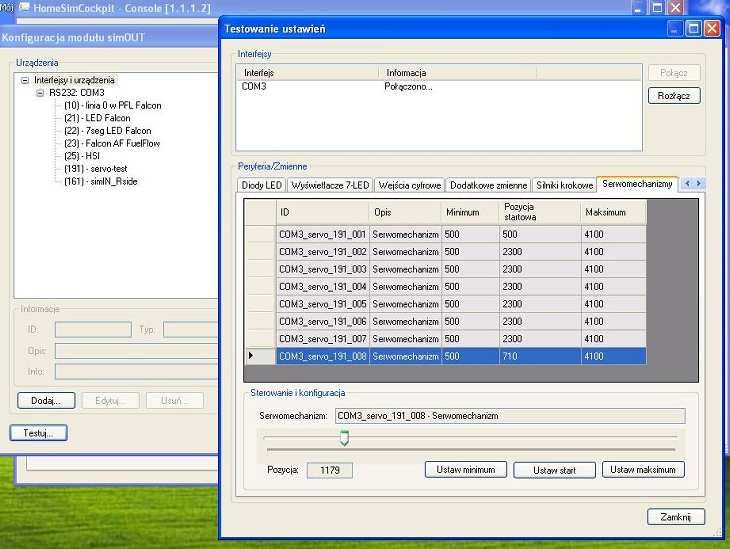This screenshot has width=730, height=549.
Task: Select row COM3_servo_191_003 in the table
Action: tap(322, 269)
